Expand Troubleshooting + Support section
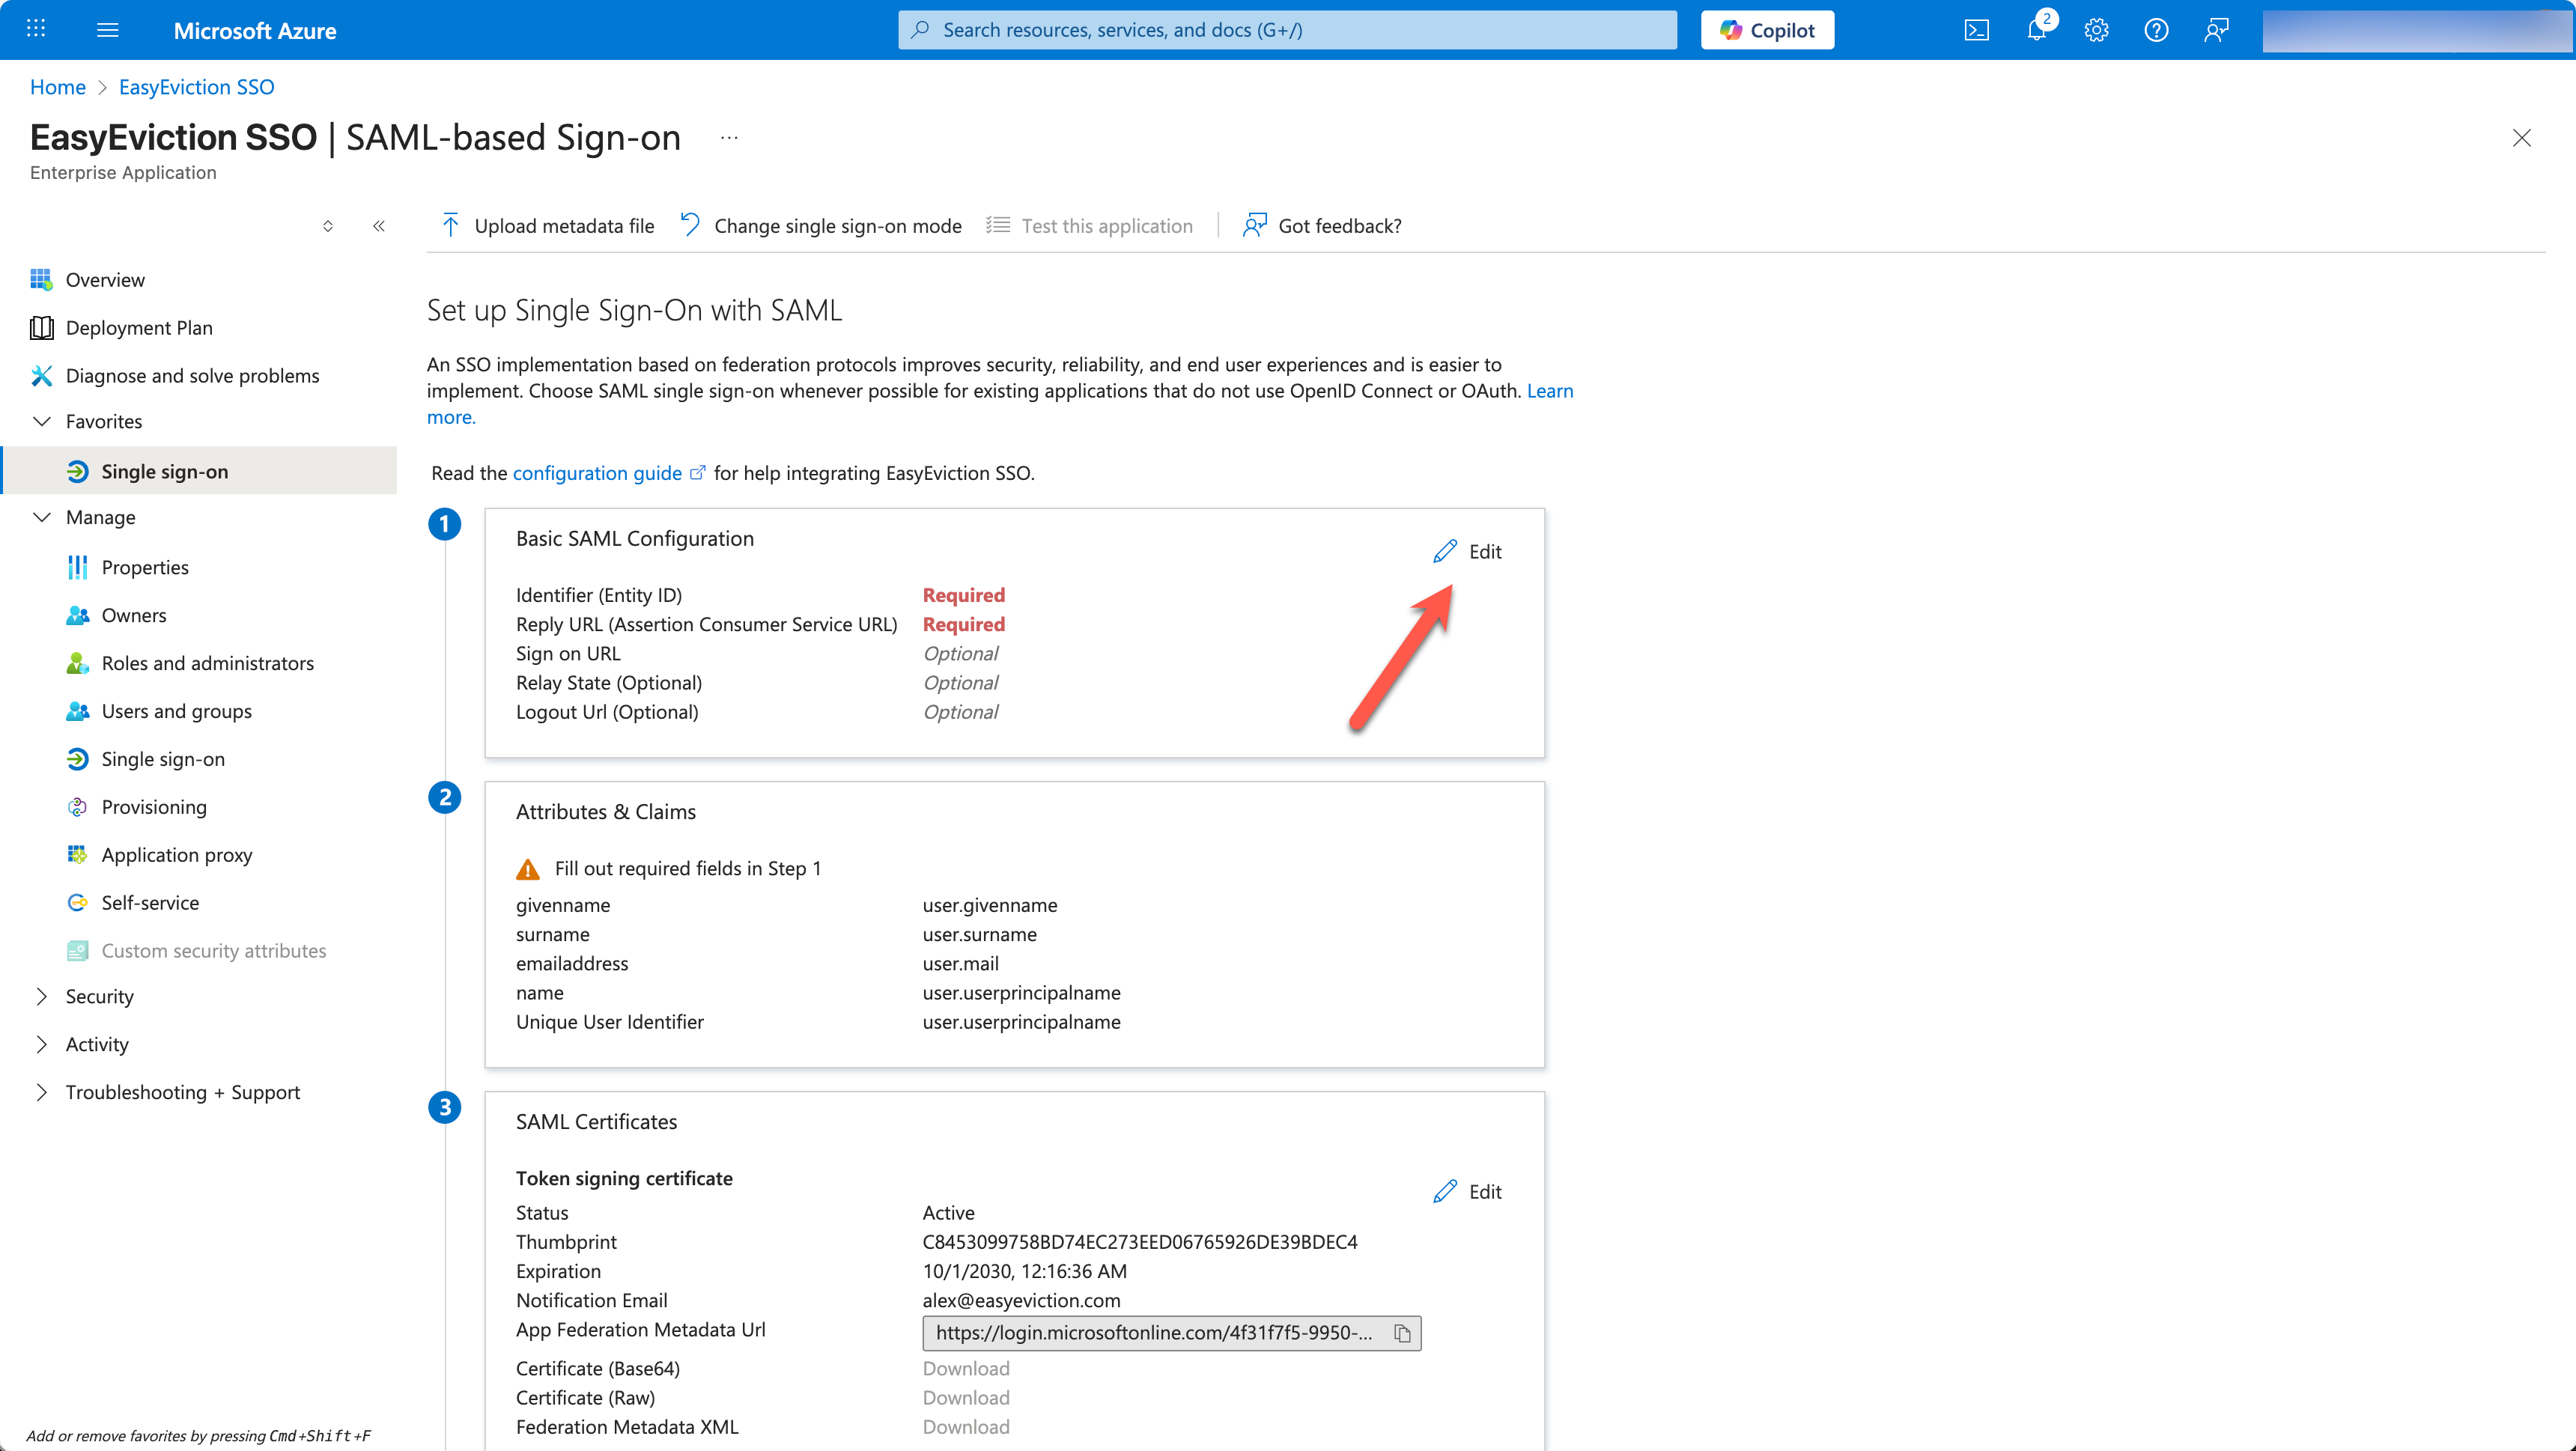This screenshot has width=2576, height=1451. (42, 1092)
